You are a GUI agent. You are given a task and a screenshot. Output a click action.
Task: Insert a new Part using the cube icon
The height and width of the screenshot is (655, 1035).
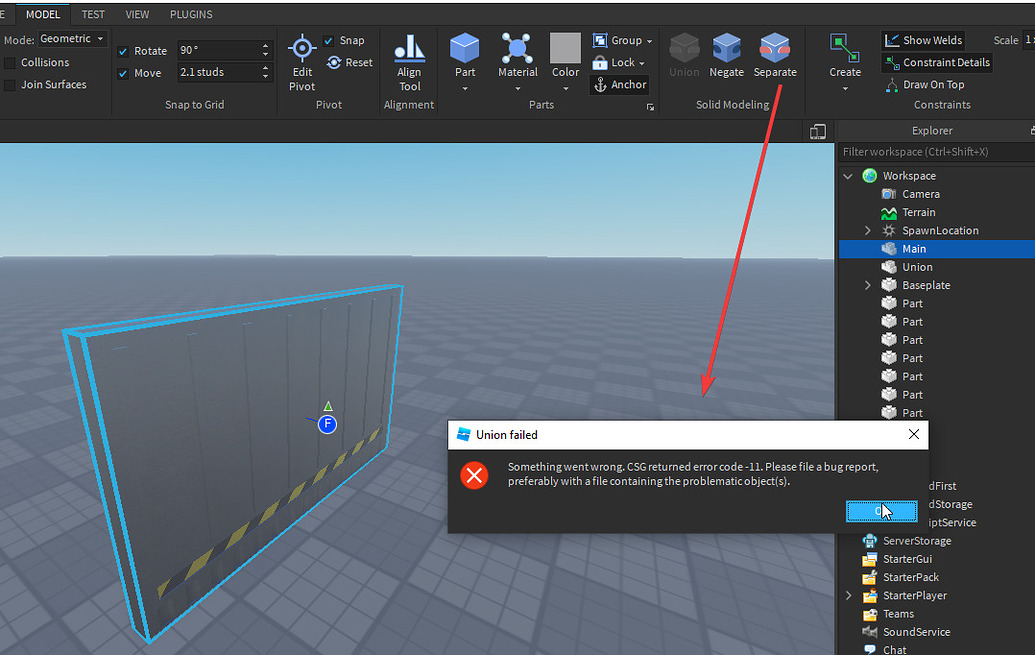pos(465,48)
